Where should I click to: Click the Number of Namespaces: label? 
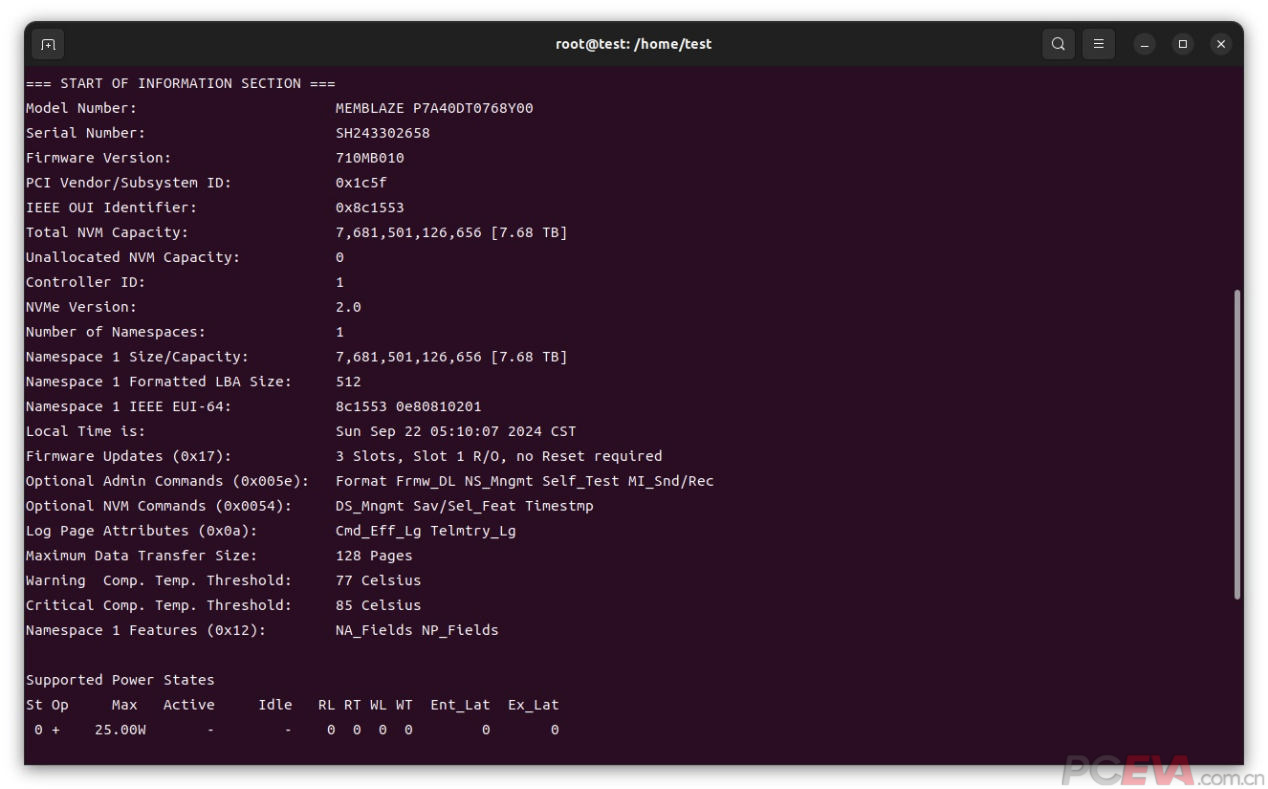click(x=115, y=332)
